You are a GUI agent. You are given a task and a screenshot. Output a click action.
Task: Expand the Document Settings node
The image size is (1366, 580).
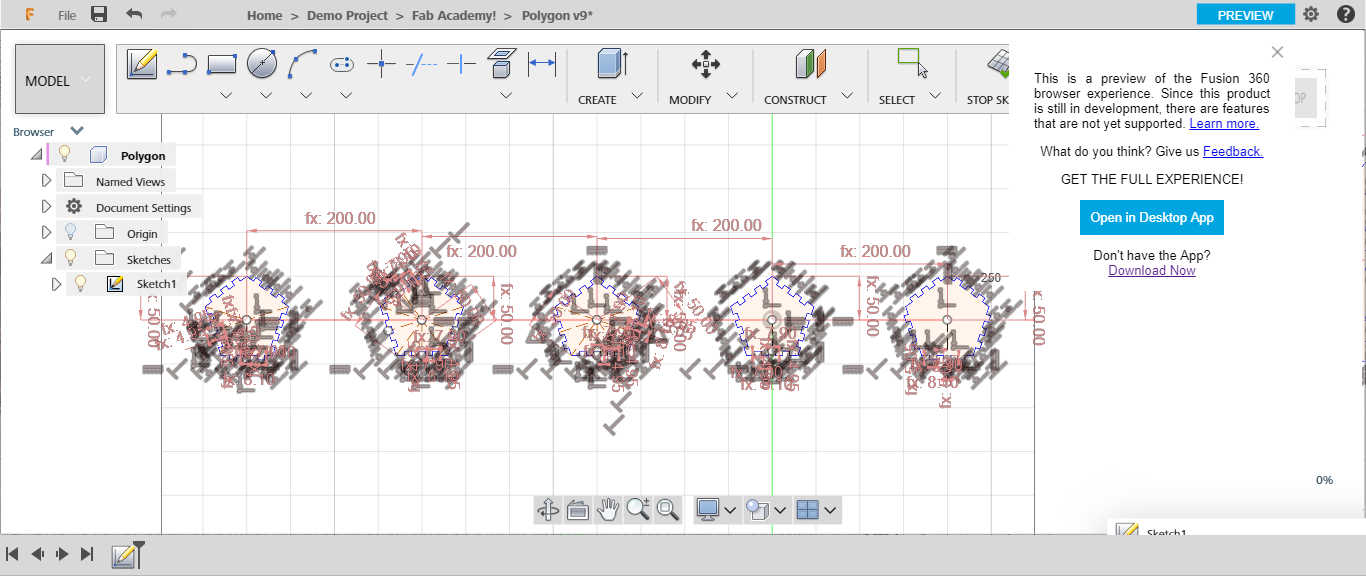coord(45,206)
